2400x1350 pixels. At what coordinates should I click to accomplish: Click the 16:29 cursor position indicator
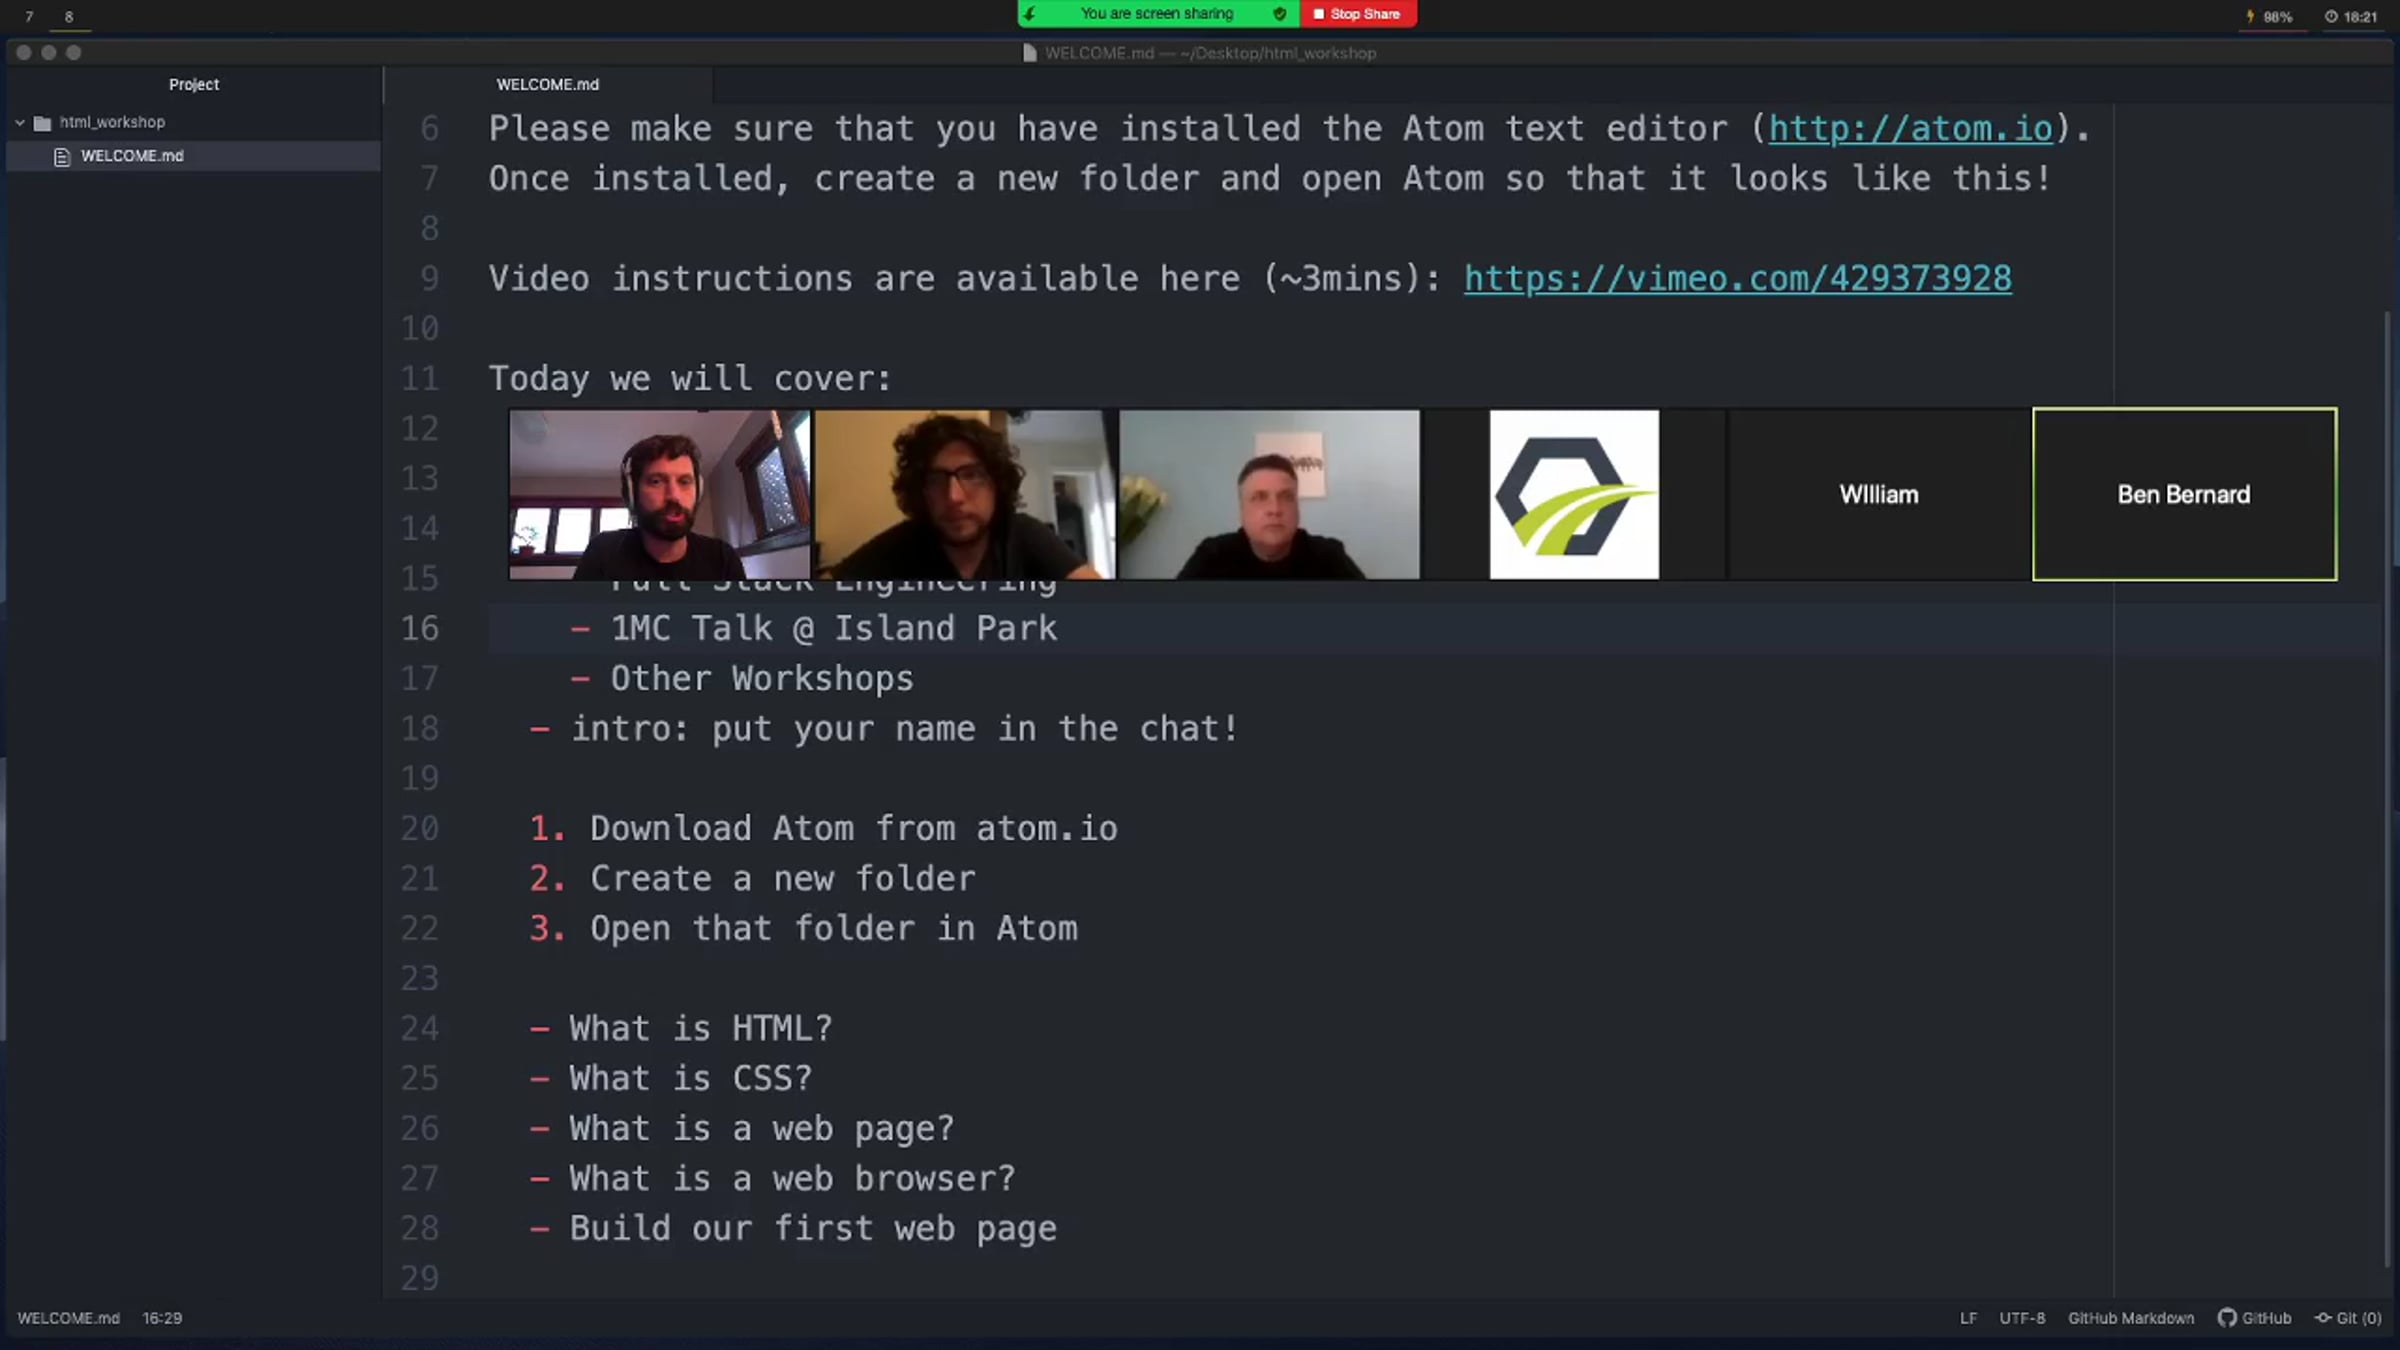click(x=162, y=1318)
